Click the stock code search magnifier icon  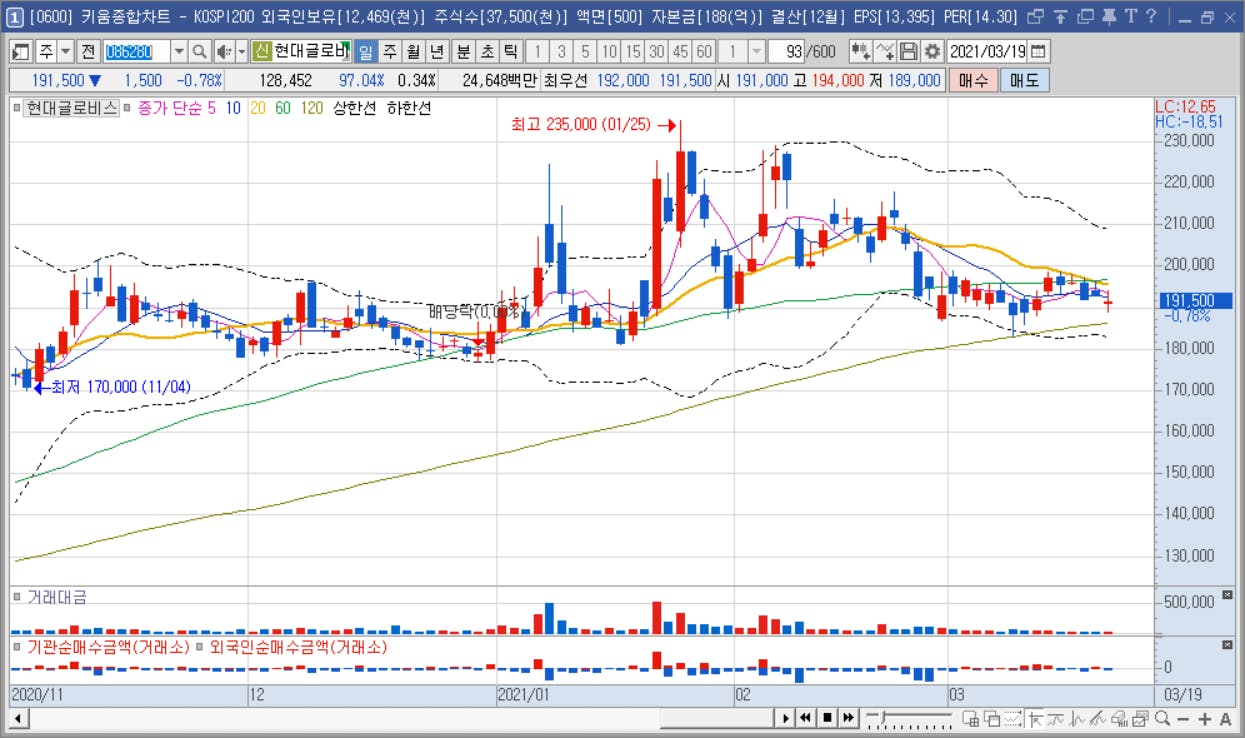click(200, 51)
